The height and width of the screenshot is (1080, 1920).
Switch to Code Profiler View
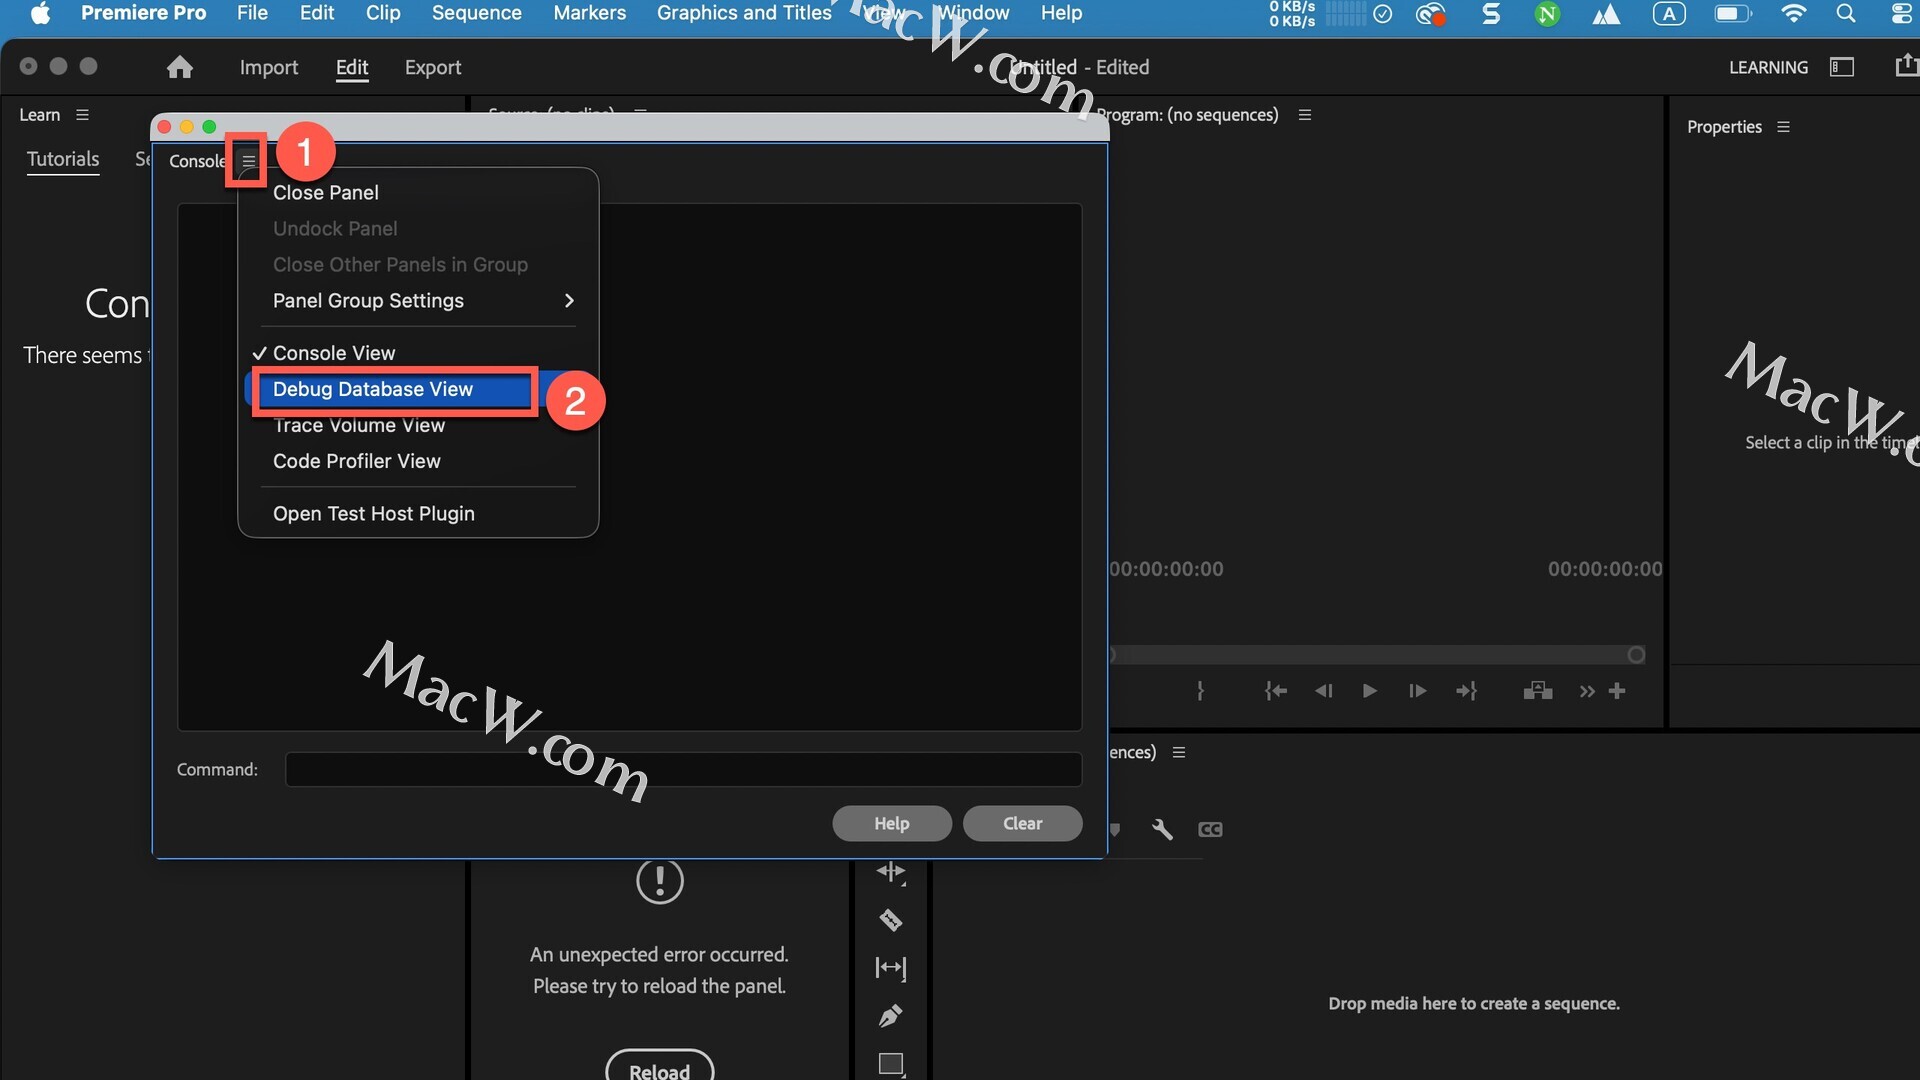click(x=356, y=461)
